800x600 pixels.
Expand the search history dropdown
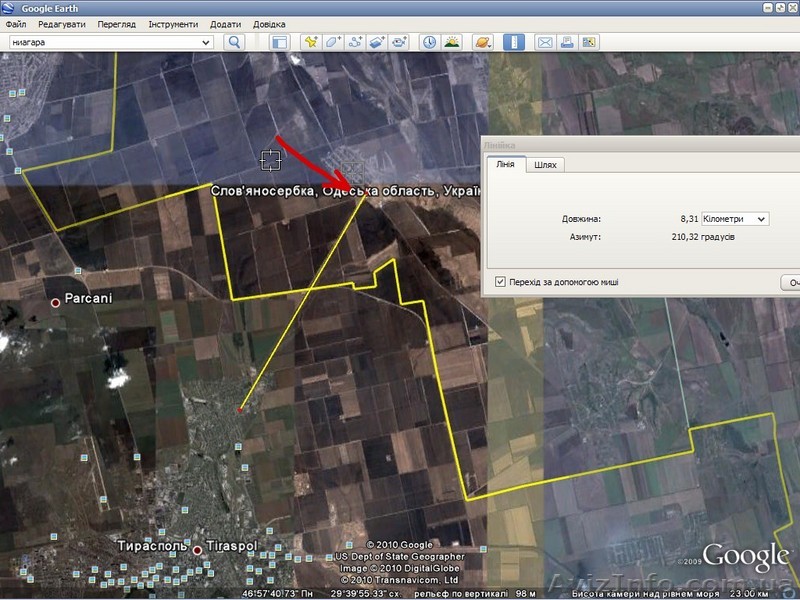[206, 42]
